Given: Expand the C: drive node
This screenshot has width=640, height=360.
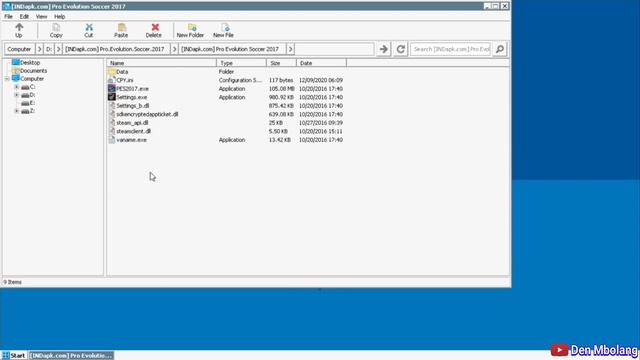Looking at the screenshot, I should point(16,87).
